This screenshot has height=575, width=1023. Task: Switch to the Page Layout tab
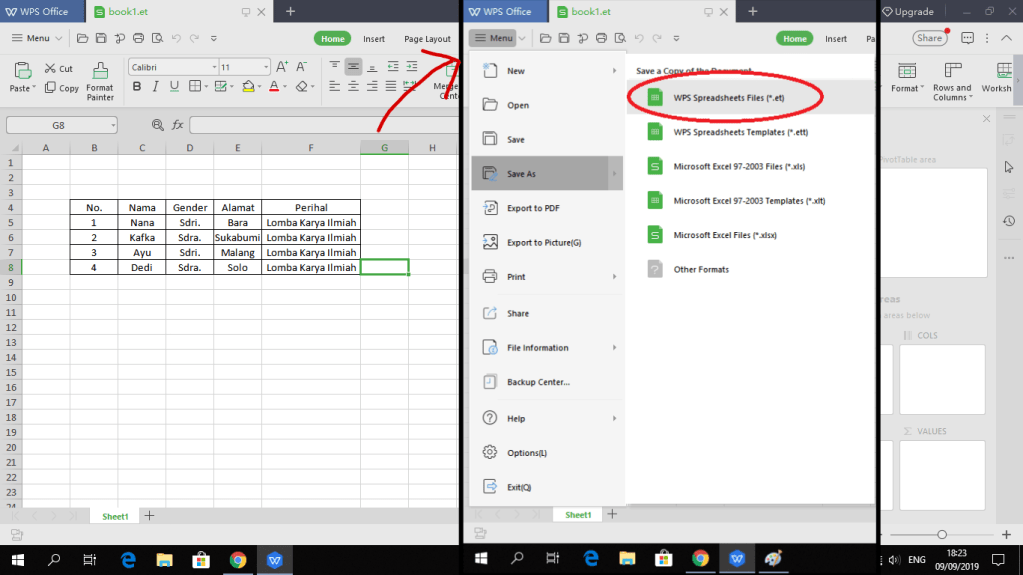pyautogui.click(x=427, y=39)
